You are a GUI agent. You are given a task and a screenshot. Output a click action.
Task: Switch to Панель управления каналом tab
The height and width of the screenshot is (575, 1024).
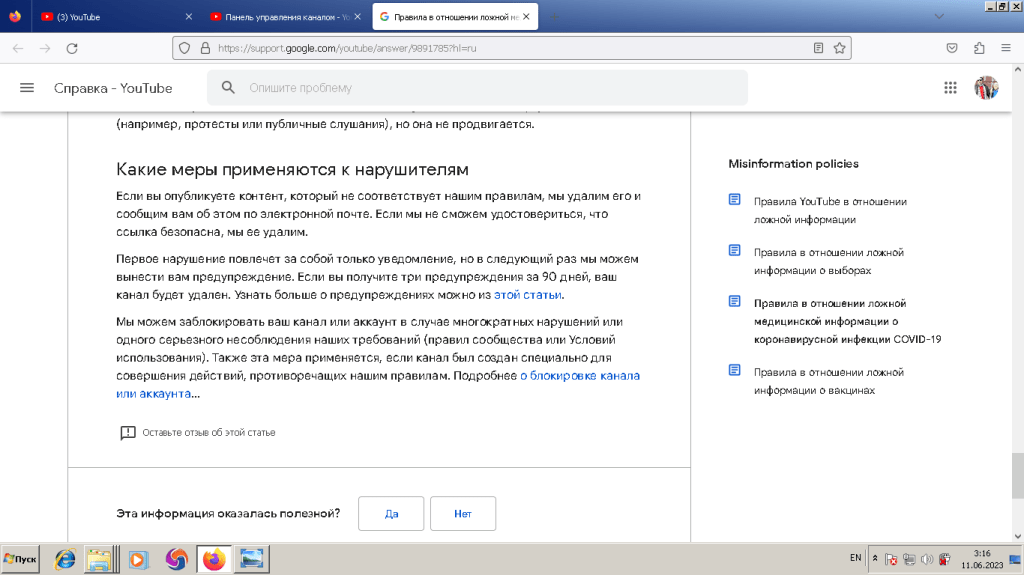pyautogui.click(x=280, y=17)
